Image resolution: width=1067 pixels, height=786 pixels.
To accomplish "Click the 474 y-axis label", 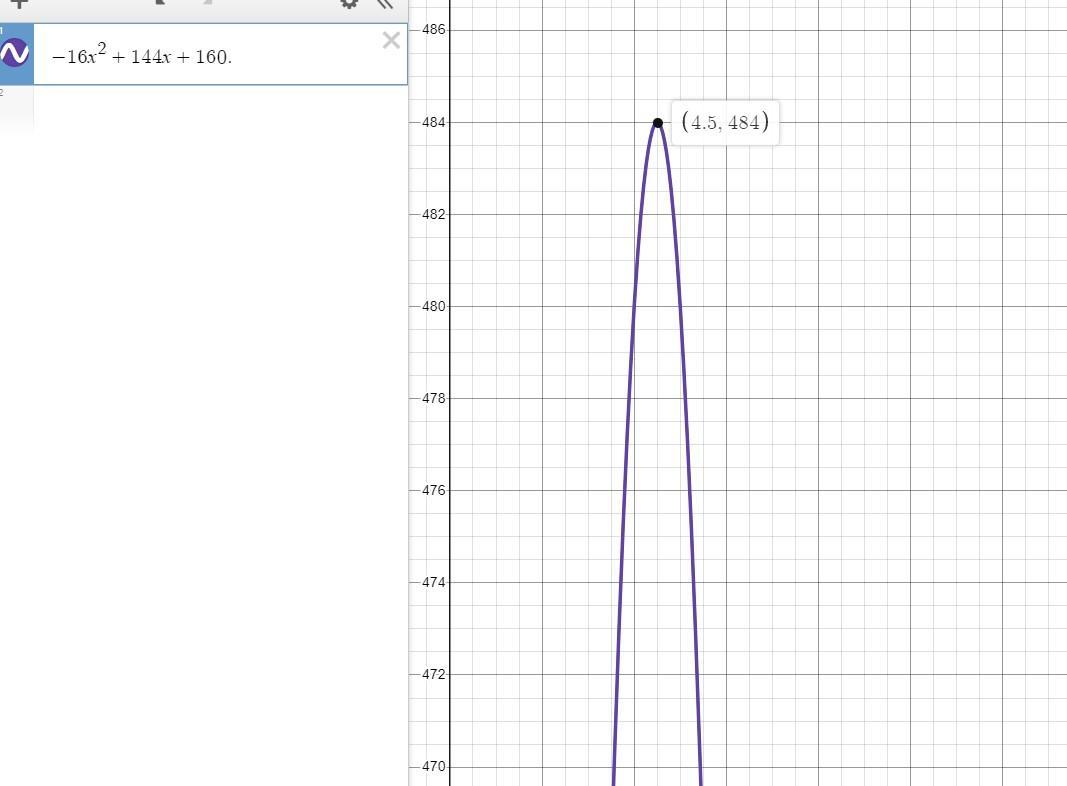I will coord(433,583).
